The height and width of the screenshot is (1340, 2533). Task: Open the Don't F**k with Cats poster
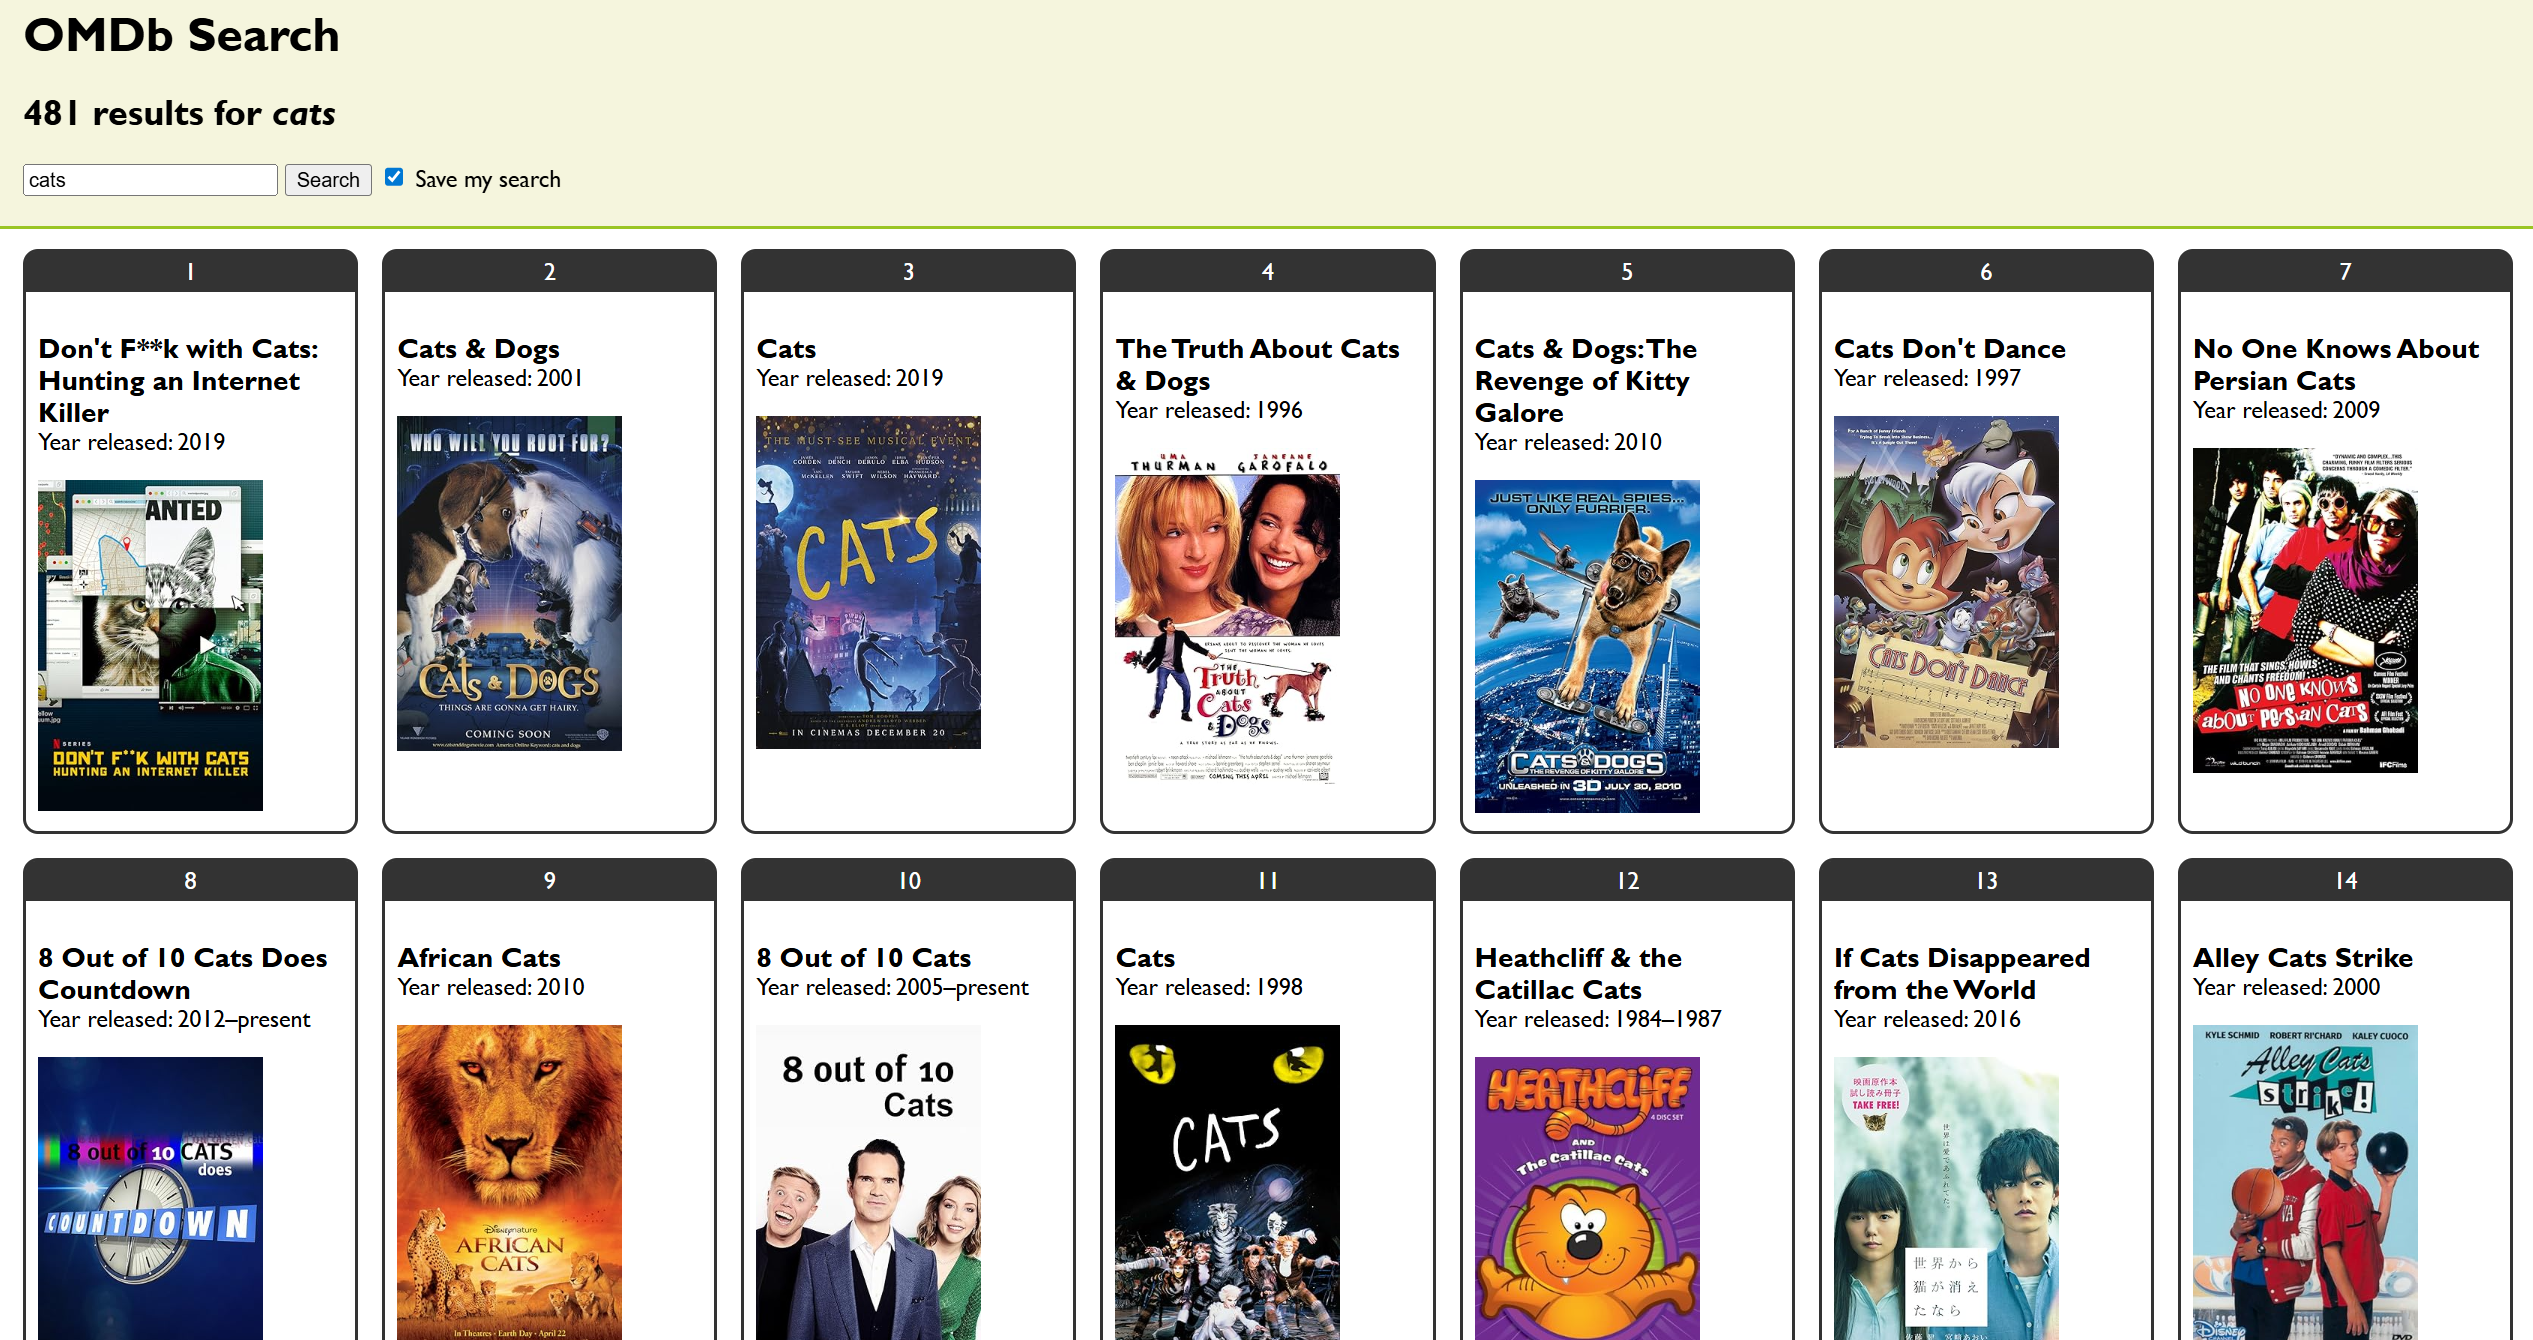pos(150,645)
